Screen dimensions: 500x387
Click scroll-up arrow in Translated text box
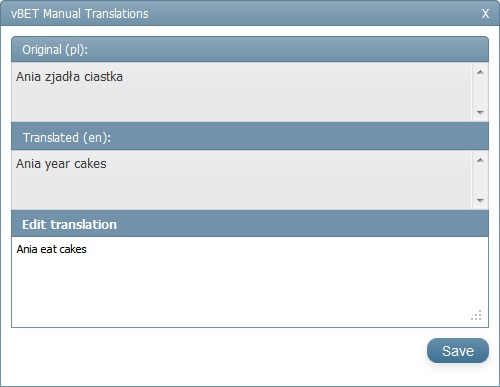point(480,160)
